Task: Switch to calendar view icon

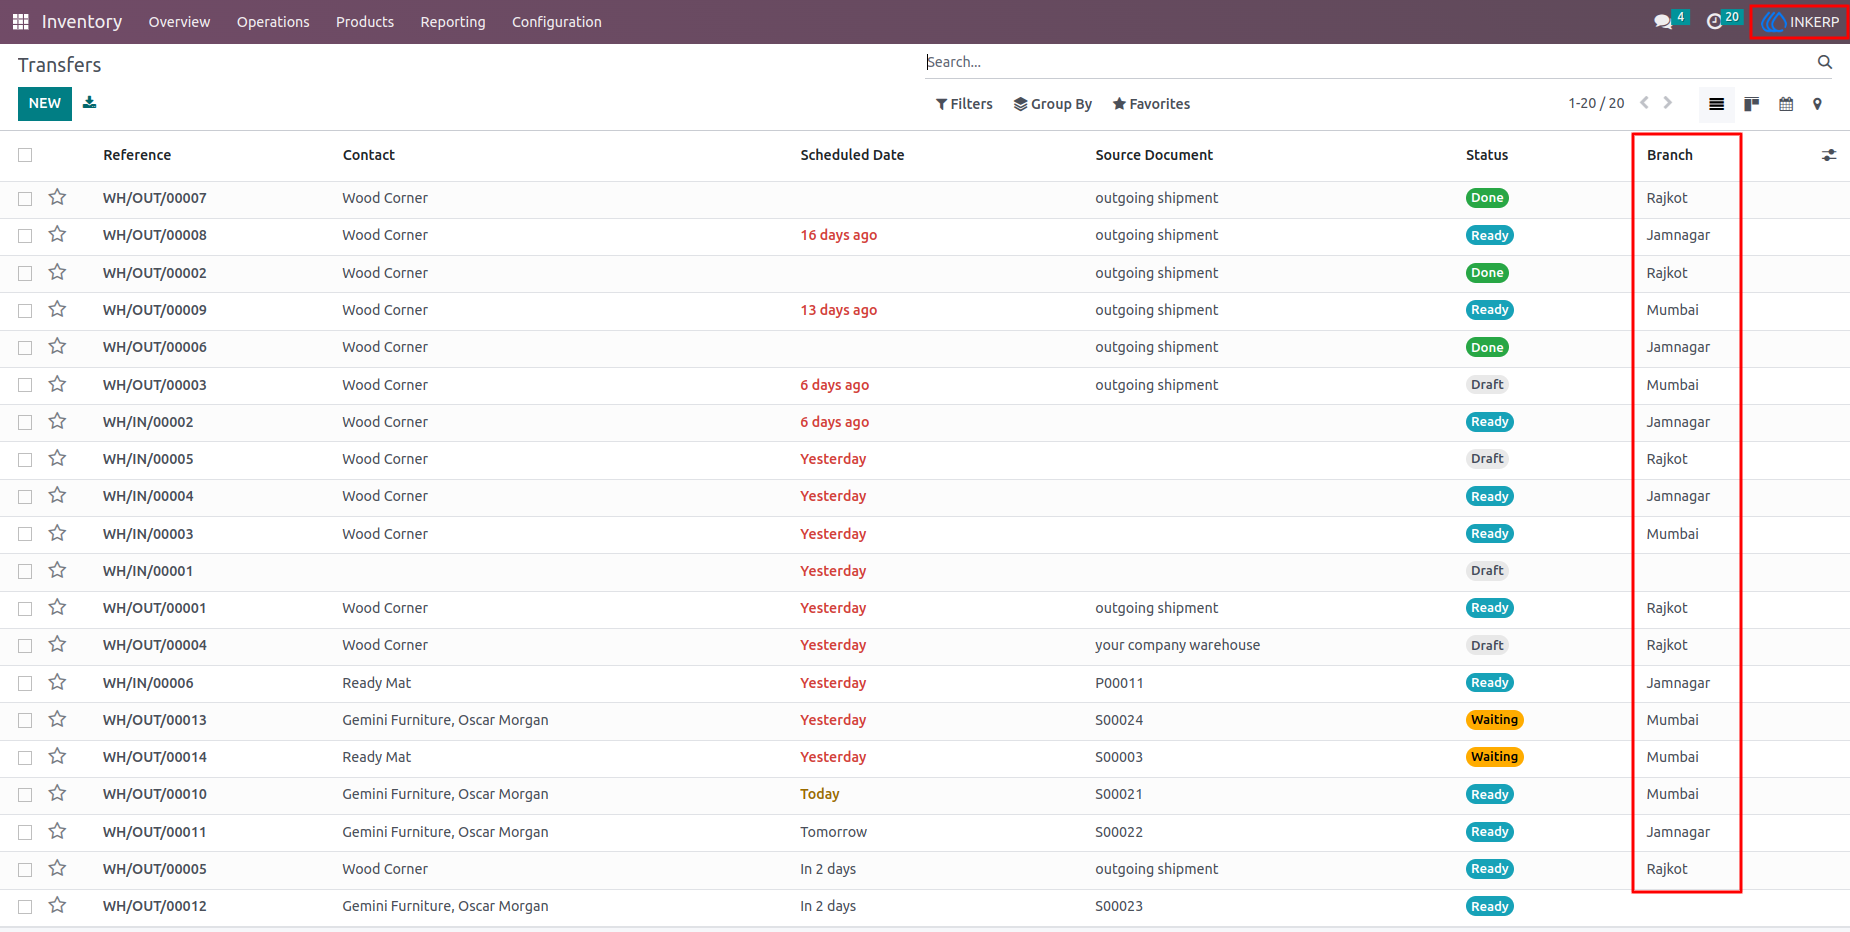Action: pos(1786,104)
